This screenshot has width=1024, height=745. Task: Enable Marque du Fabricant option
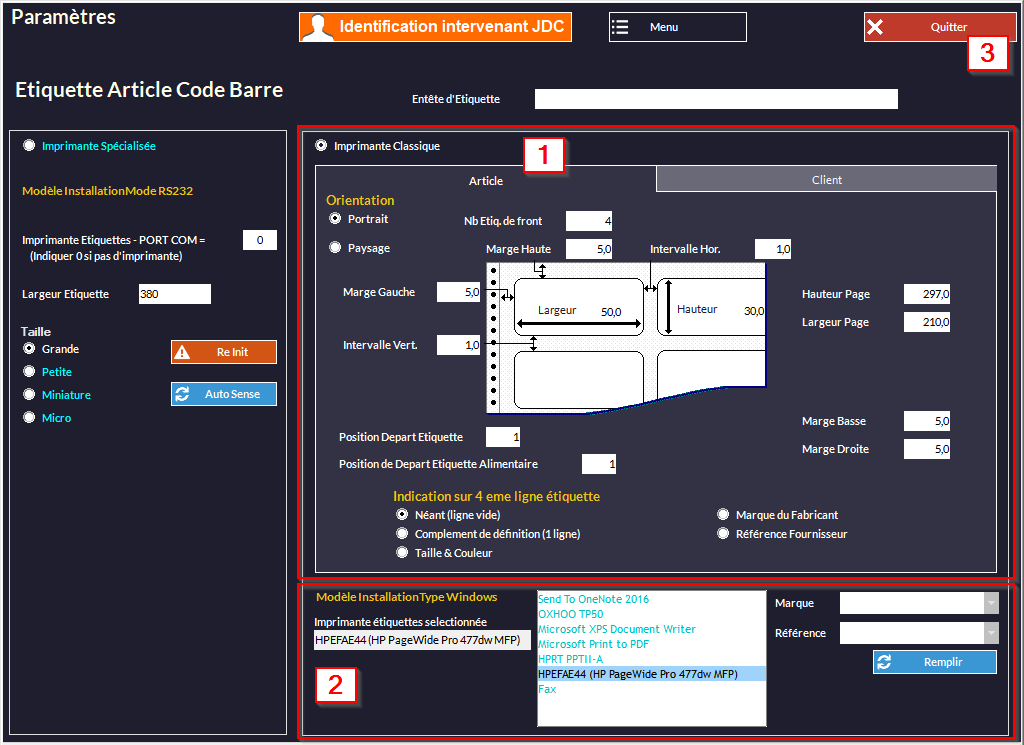click(x=724, y=515)
